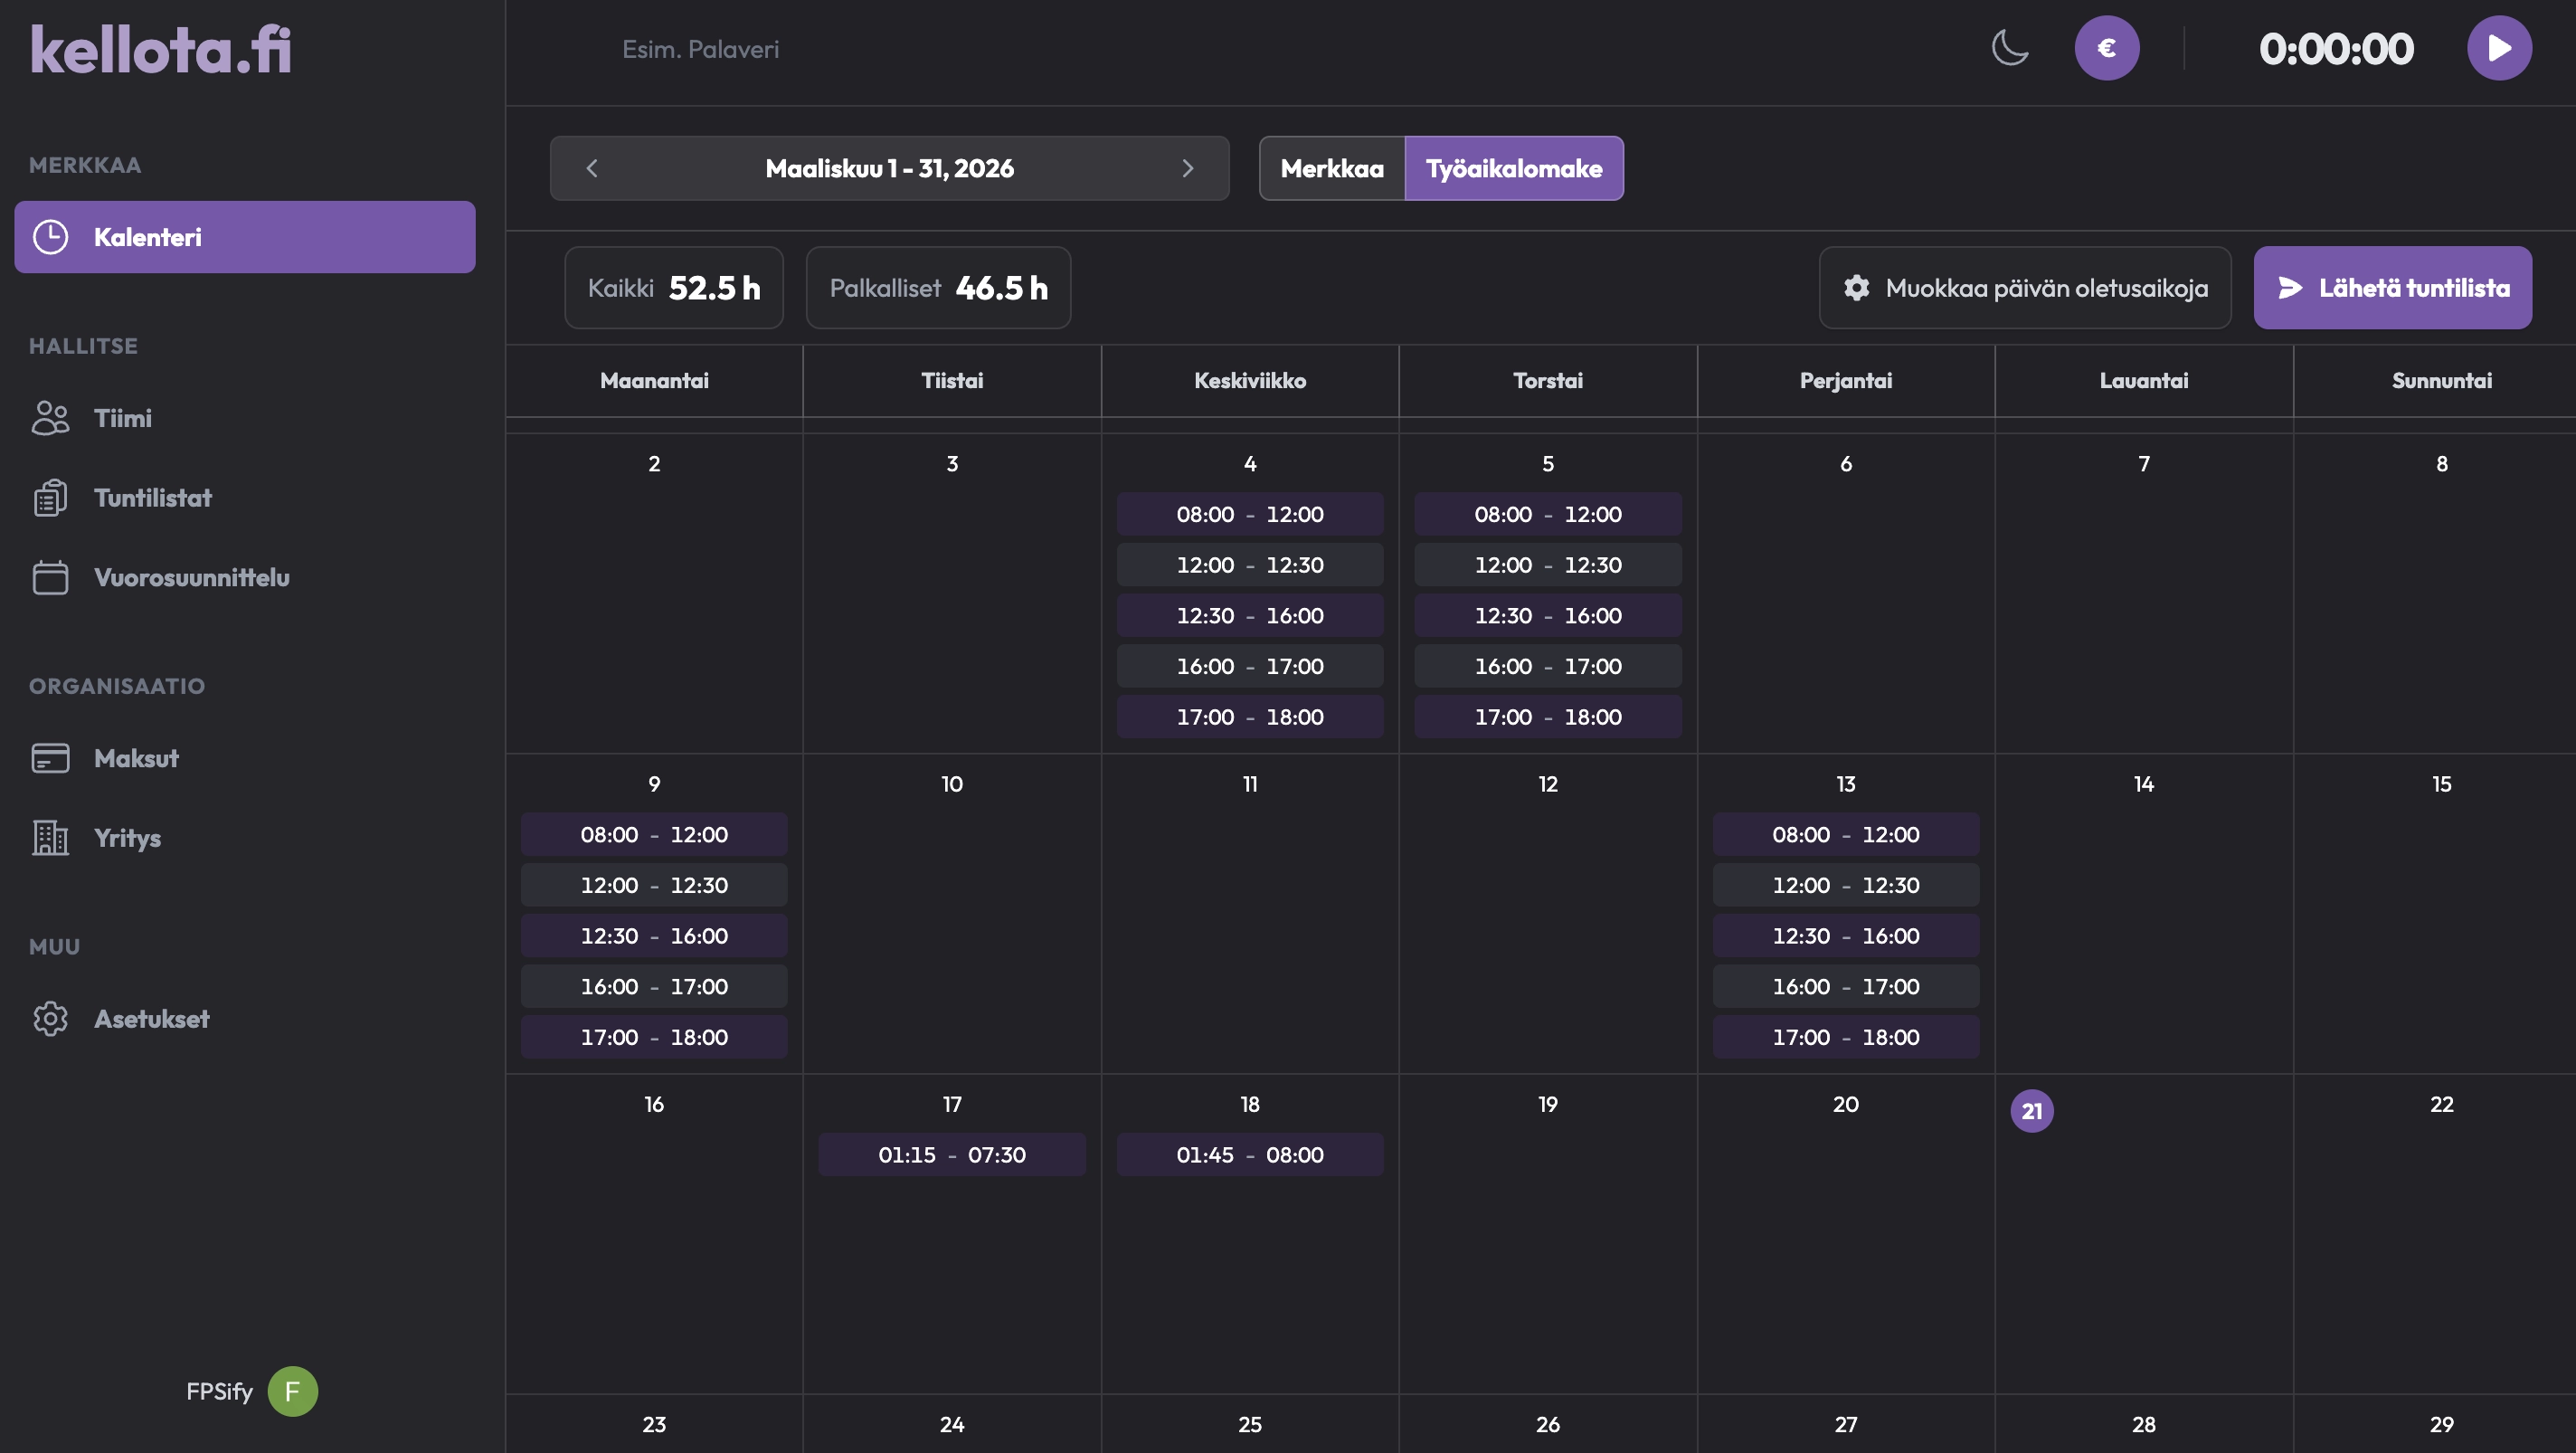2576x1453 pixels.
Task: Open the FPSify user avatar
Action: [292, 1391]
